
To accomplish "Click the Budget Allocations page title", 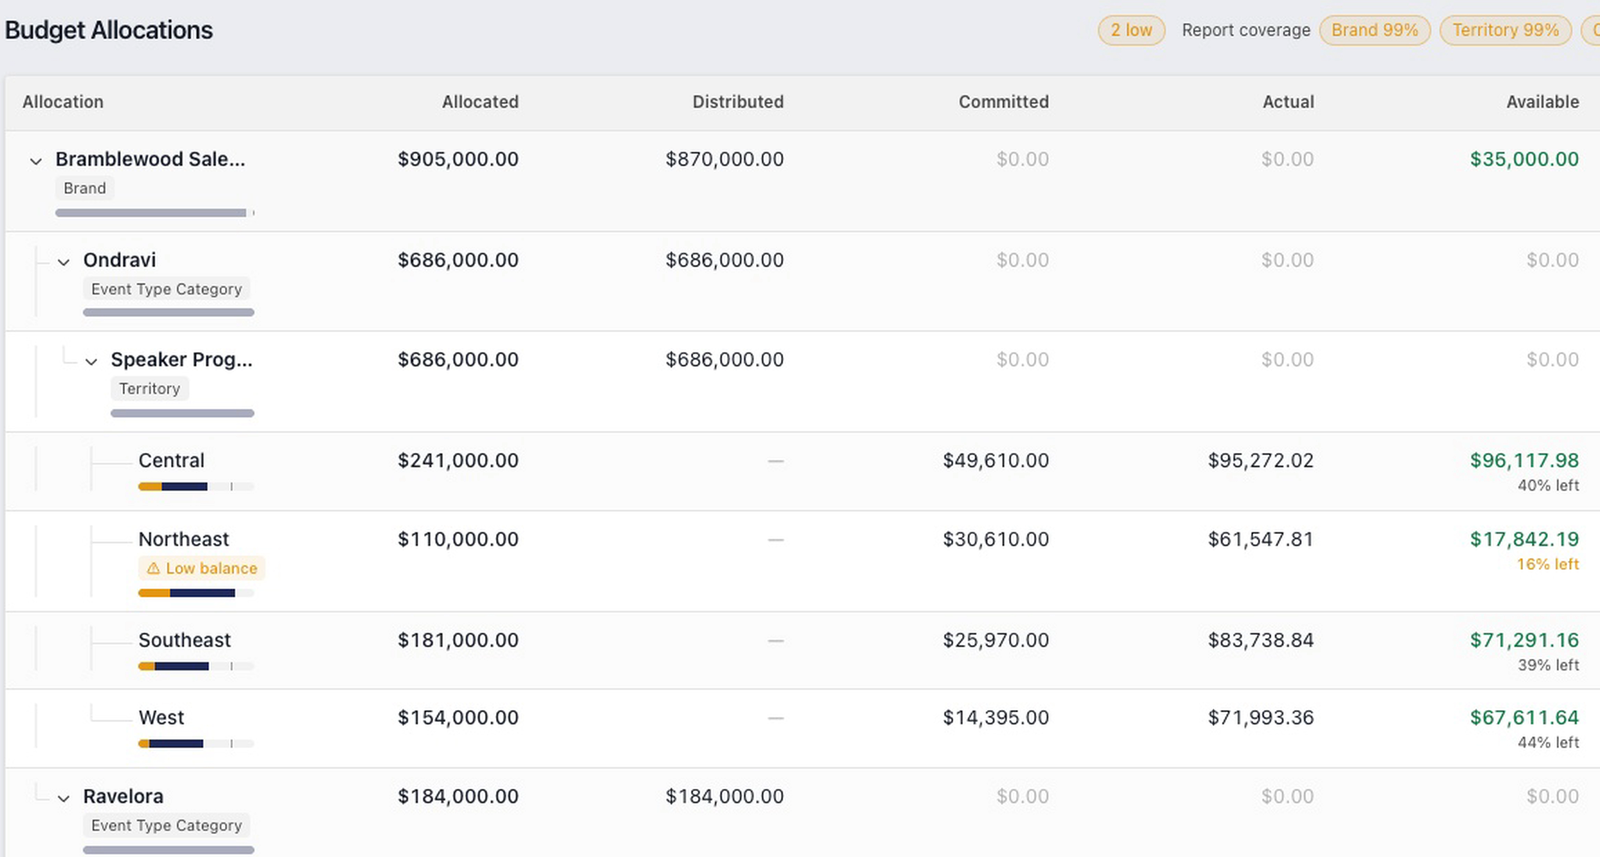I will coord(109,30).
